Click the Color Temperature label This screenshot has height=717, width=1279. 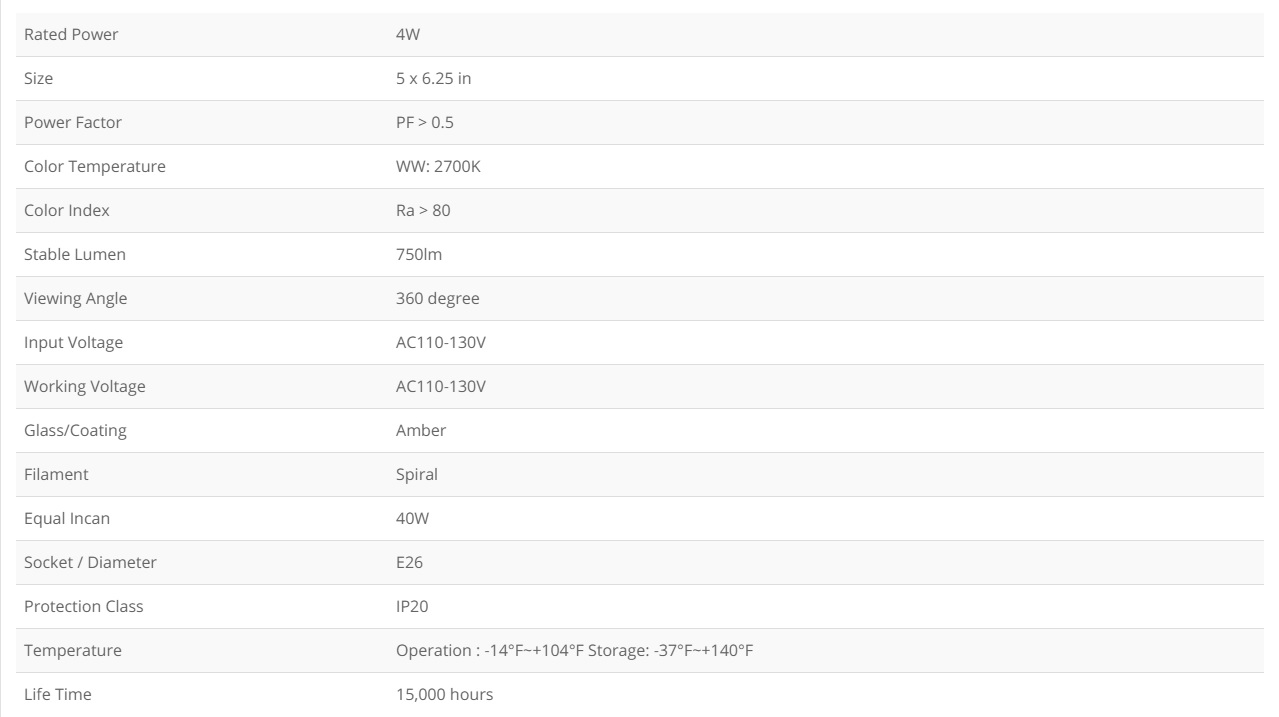(x=95, y=167)
